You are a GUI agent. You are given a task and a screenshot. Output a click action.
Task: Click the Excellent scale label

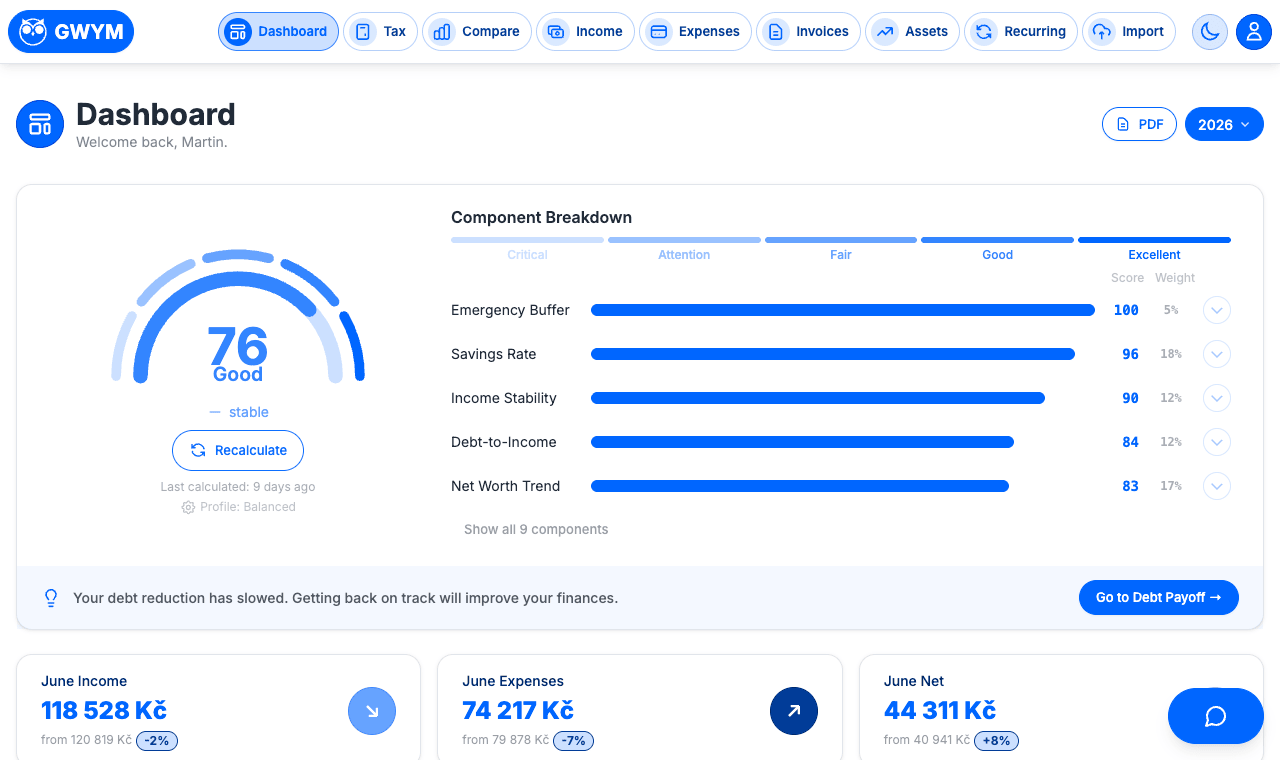point(1154,255)
